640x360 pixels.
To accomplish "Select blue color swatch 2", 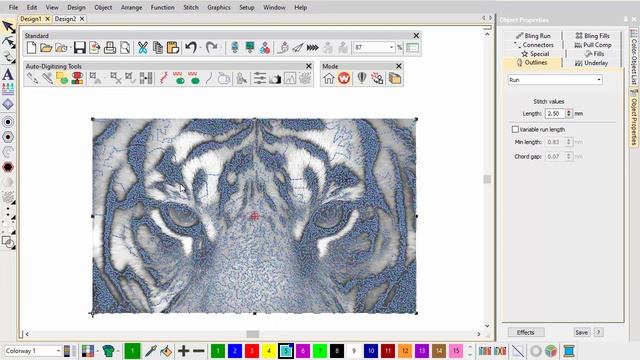I will coord(235,351).
